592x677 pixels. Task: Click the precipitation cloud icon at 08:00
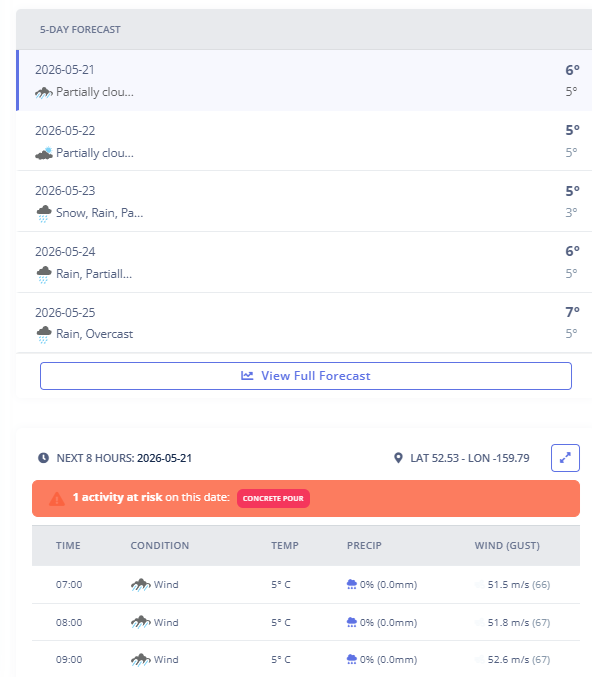click(351, 623)
